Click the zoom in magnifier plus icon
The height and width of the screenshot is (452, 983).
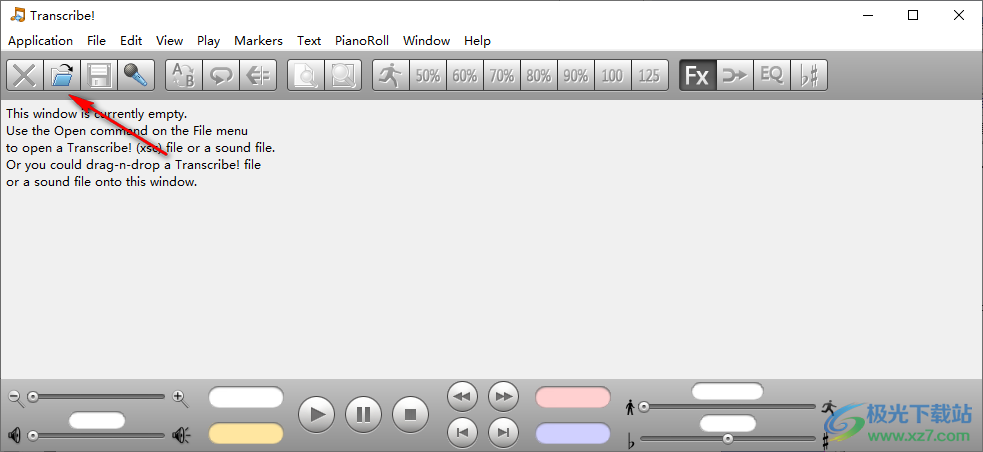(181, 397)
